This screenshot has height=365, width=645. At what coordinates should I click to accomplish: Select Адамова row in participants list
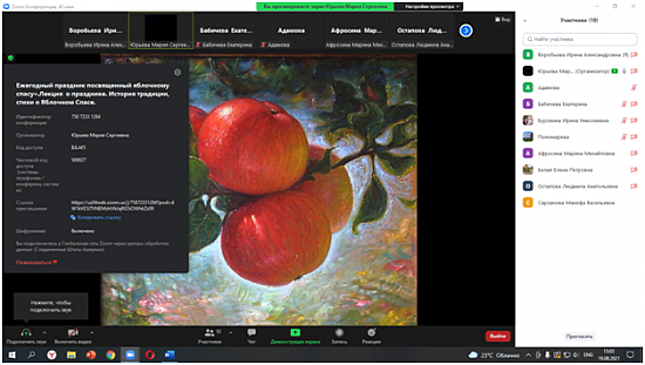click(x=580, y=88)
